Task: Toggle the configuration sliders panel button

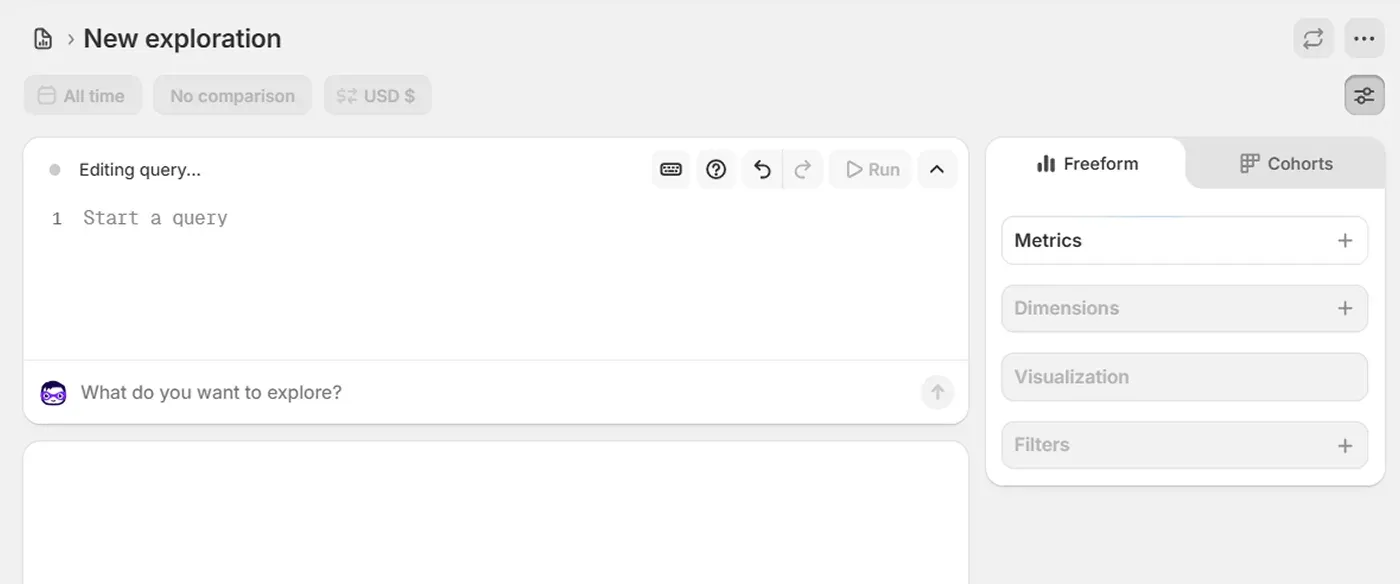Action: (1364, 96)
